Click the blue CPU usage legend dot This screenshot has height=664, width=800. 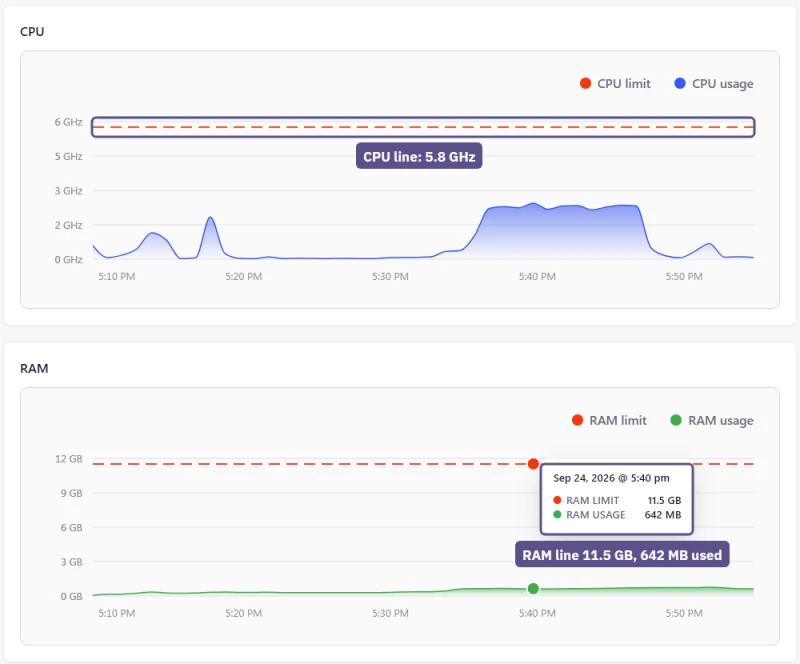(680, 83)
